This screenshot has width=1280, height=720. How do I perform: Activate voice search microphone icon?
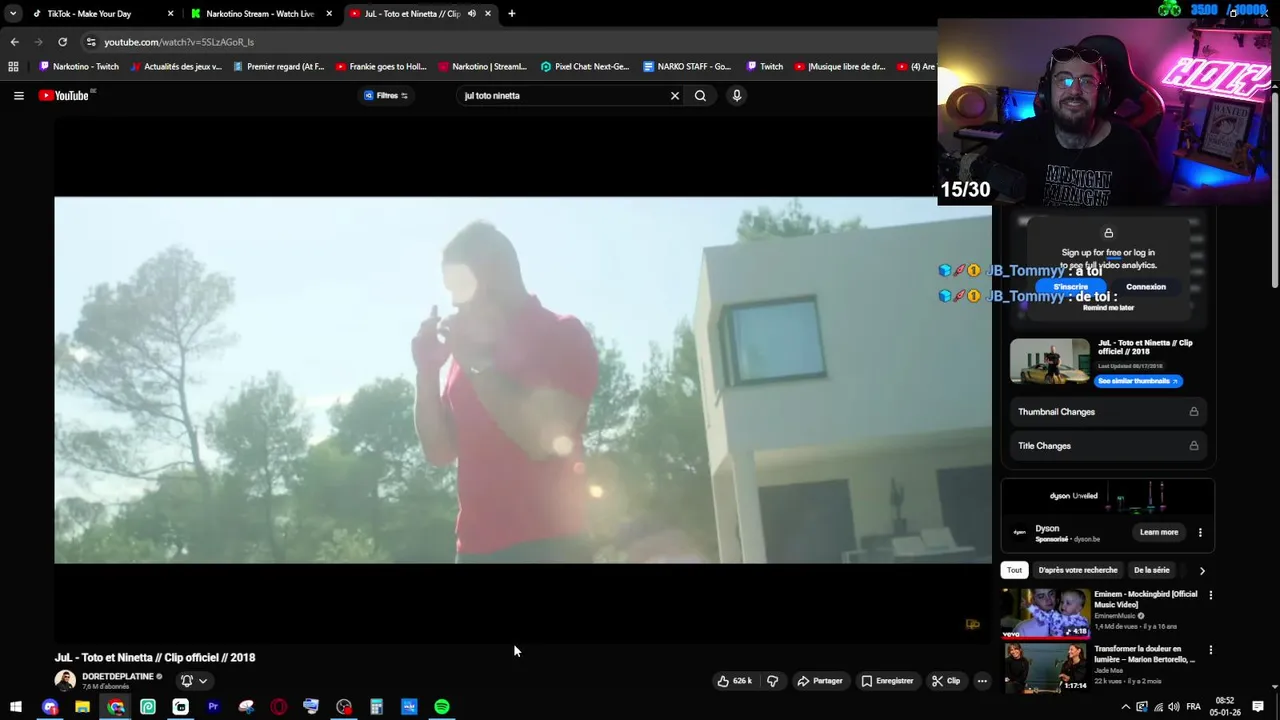click(737, 96)
